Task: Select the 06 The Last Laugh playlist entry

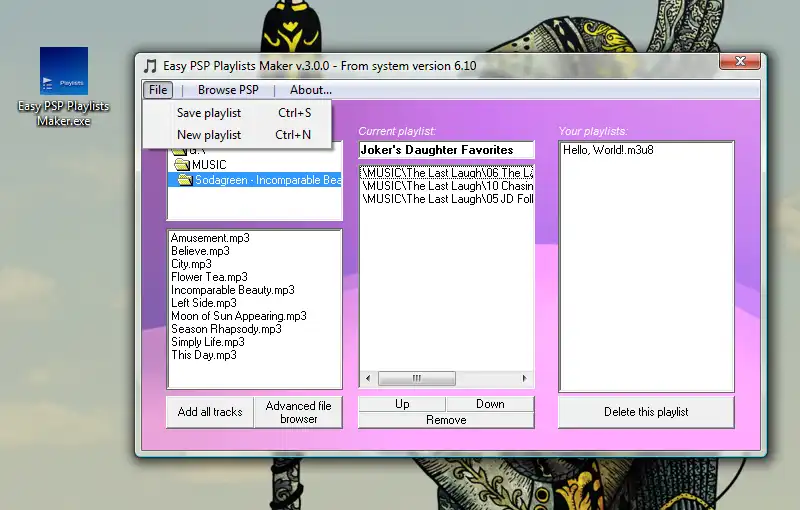Action: click(x=447, y=173)
